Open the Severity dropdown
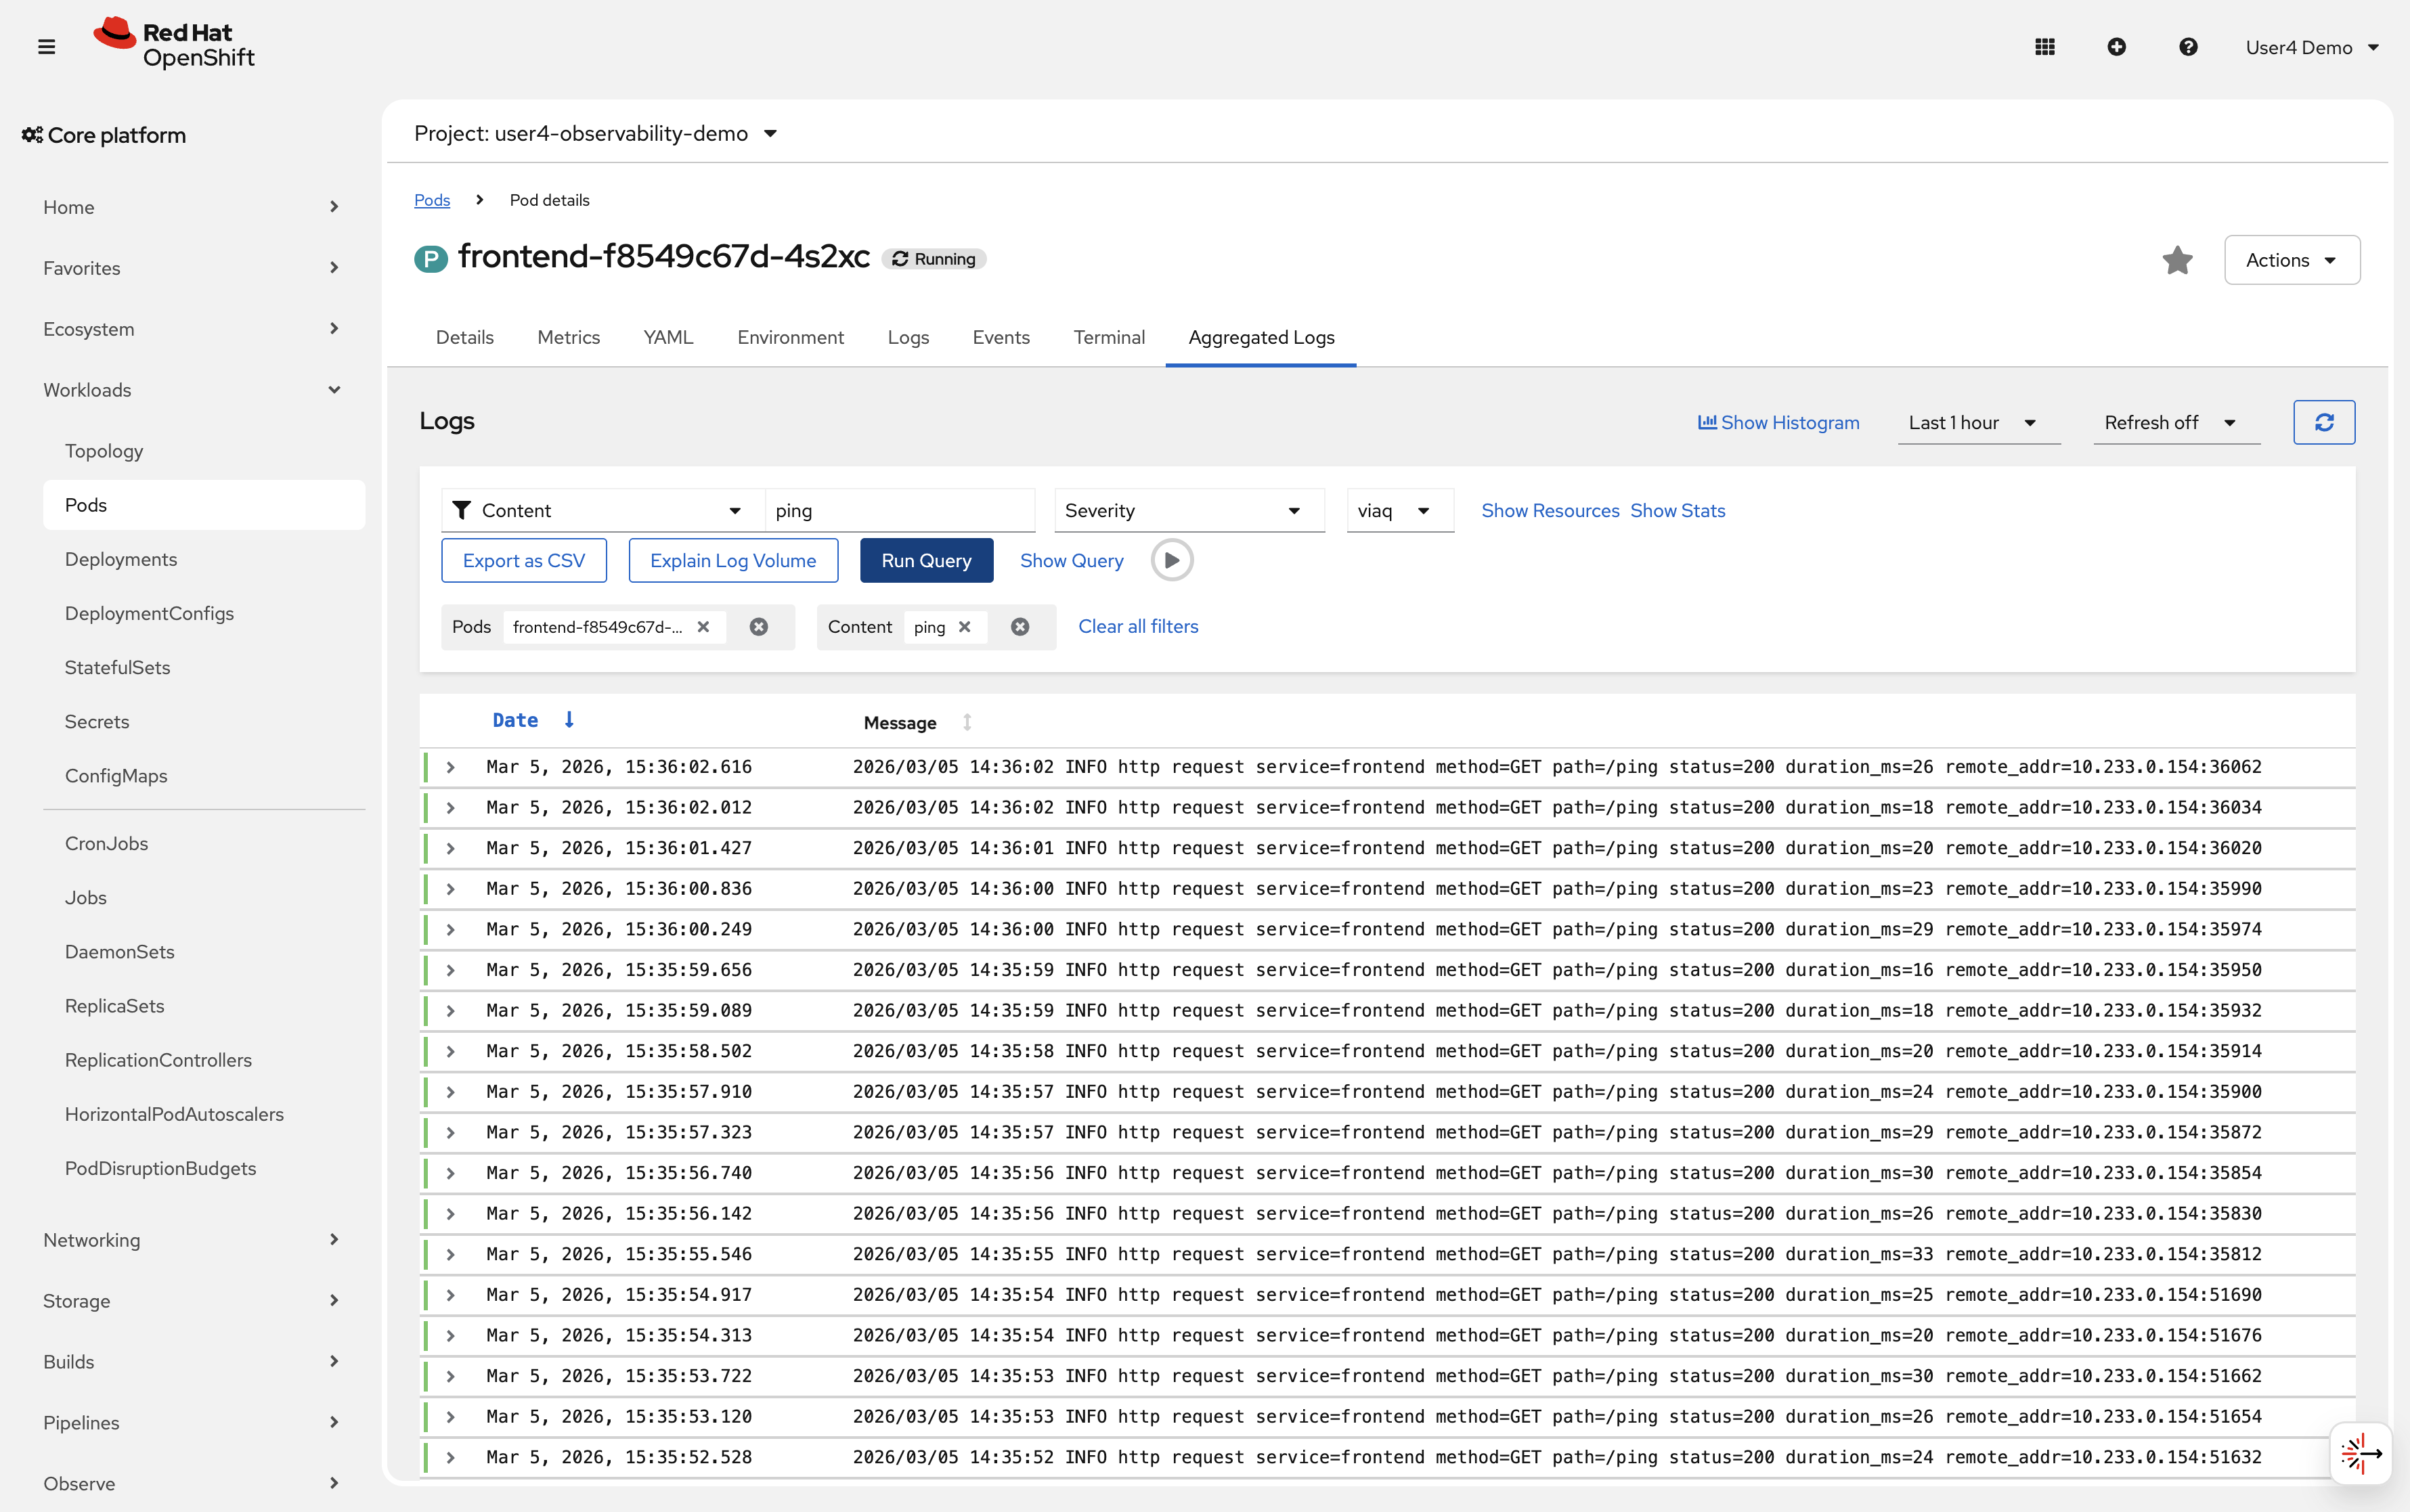The height and width of the screenshot is (1512, 2410). point(1188,510)
